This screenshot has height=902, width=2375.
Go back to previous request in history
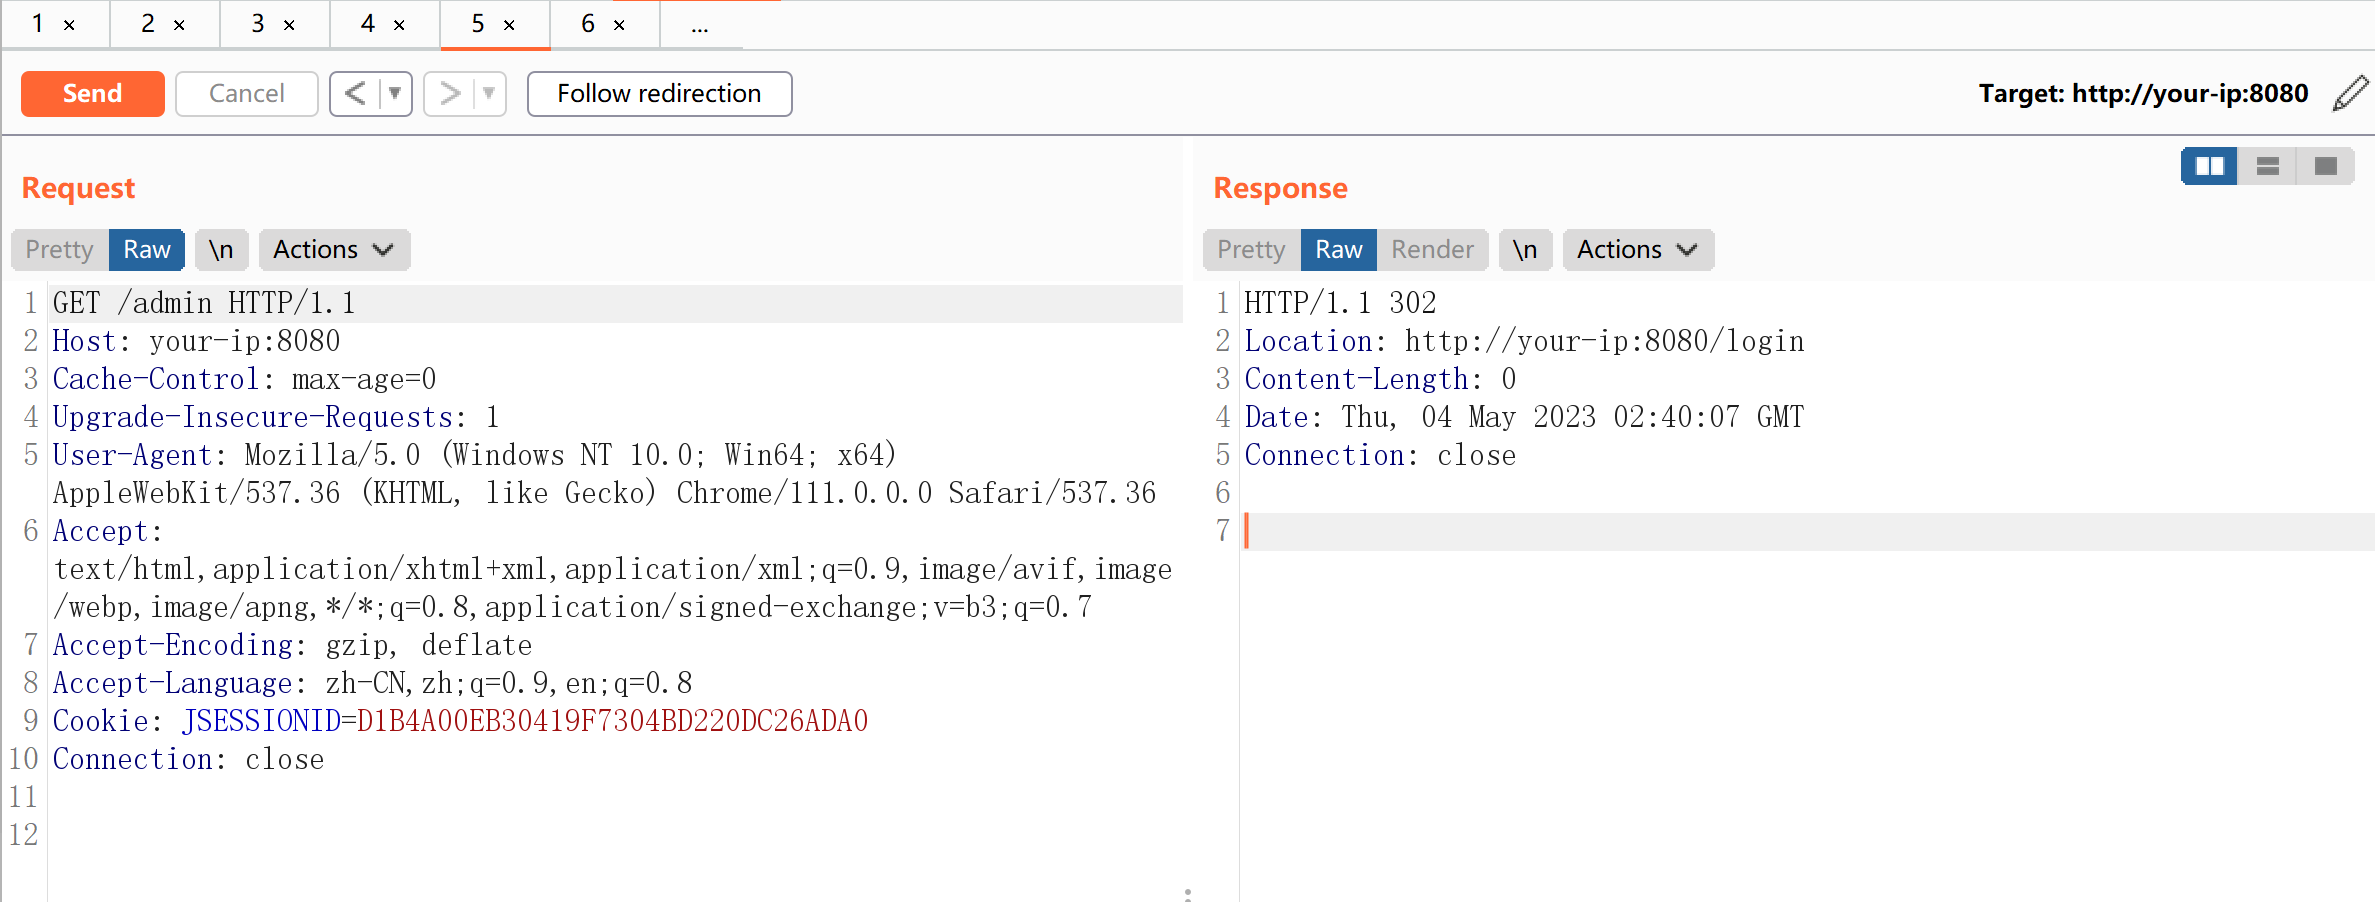click(x=355, y=94)
